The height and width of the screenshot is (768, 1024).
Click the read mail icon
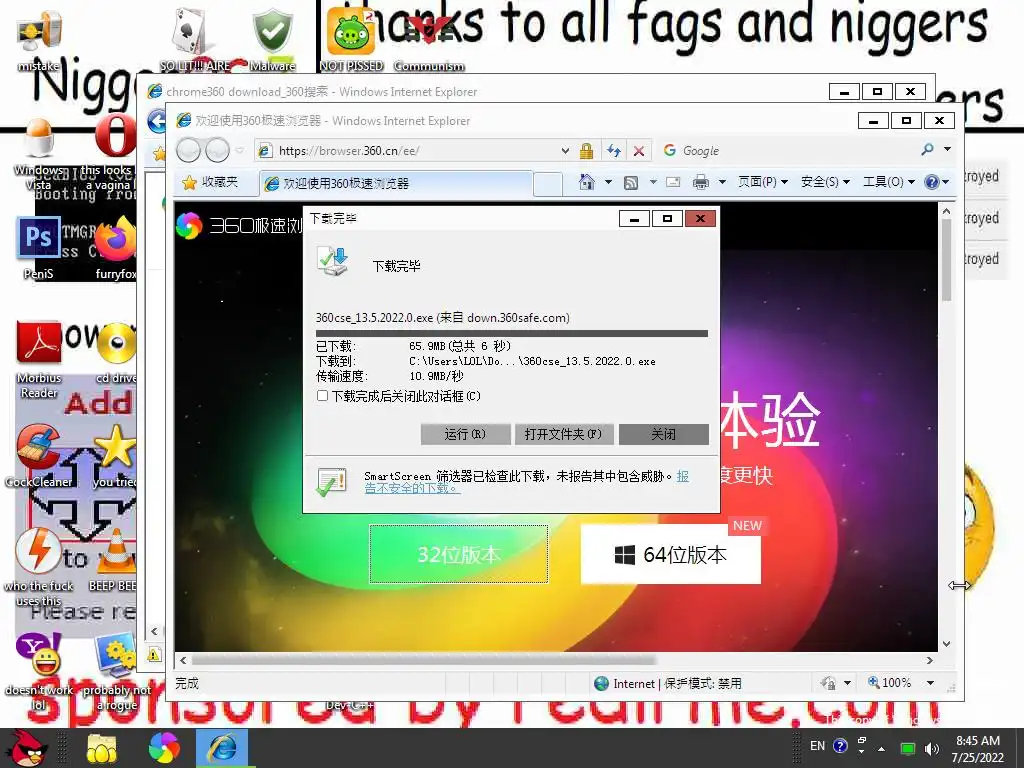click(673, 182)
